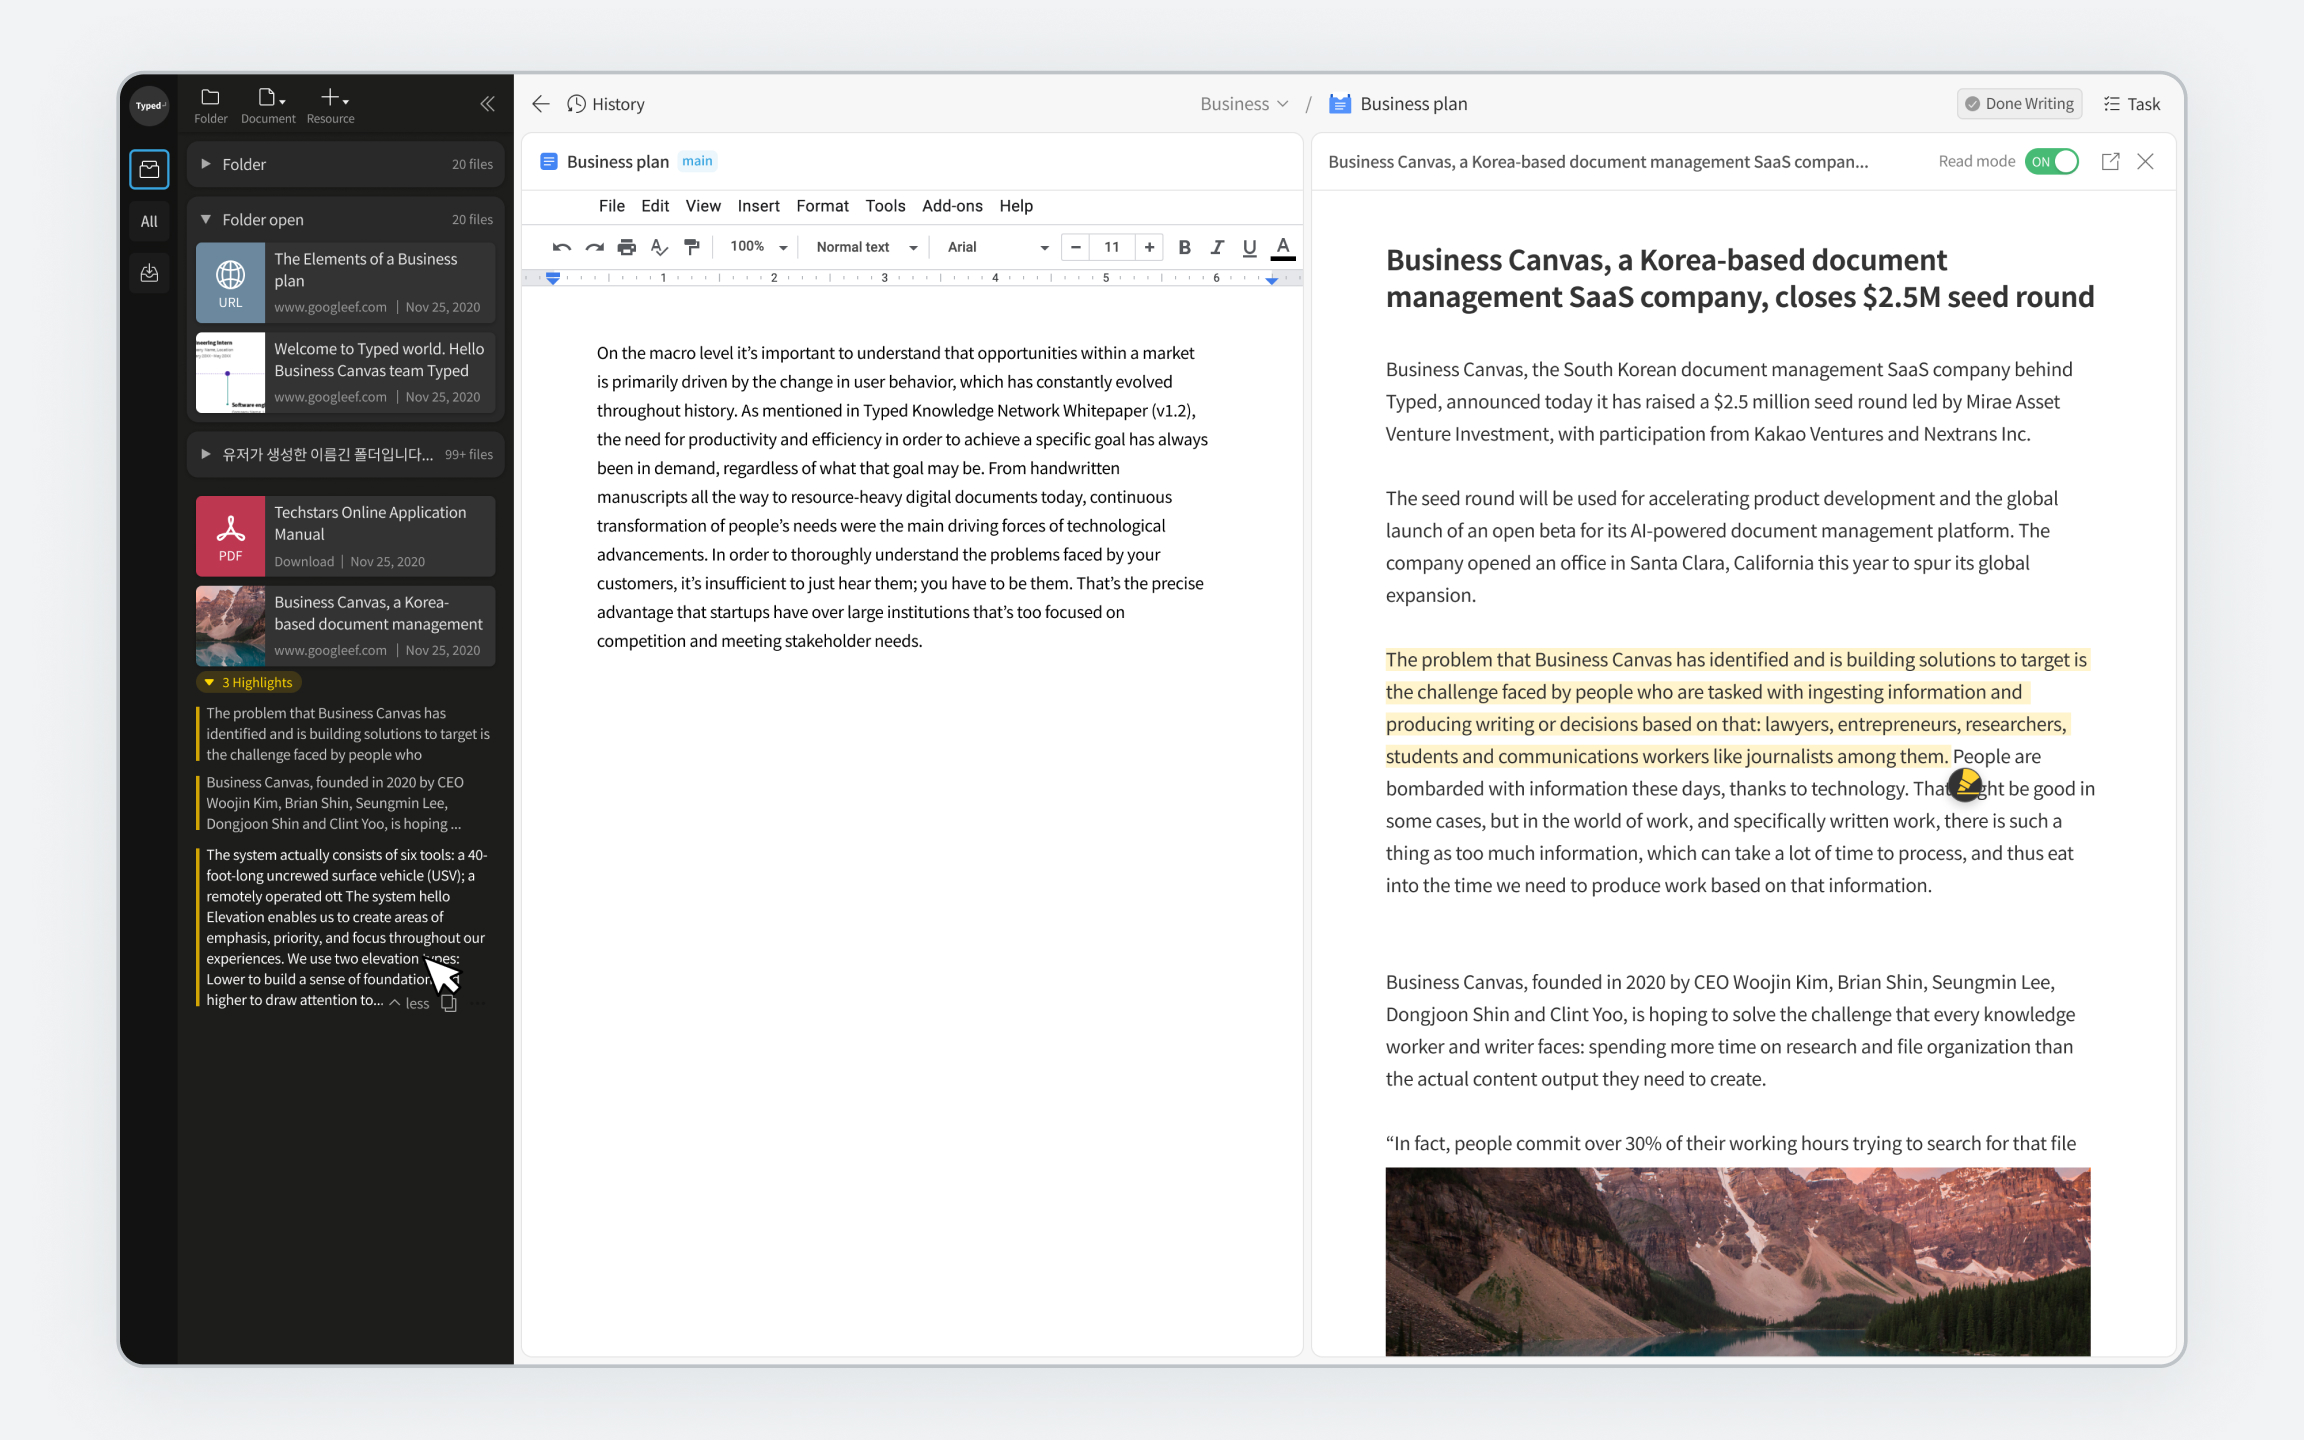Click the Business plan document tab icon
This screenshot has width=2304, height=1441.
[x=549, y=162]
